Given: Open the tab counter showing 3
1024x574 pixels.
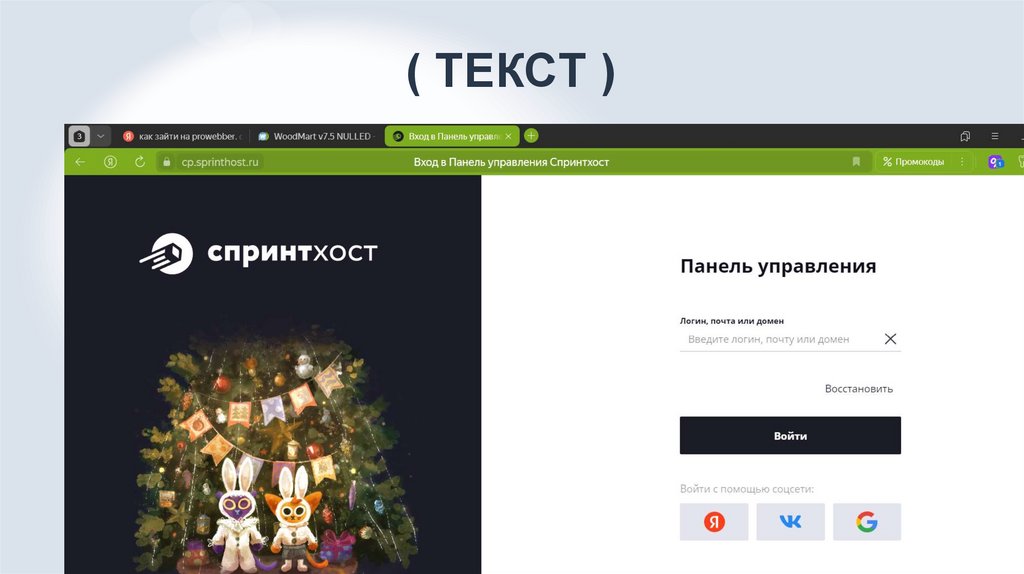Looking at the screenshot, I should (79, 136).
